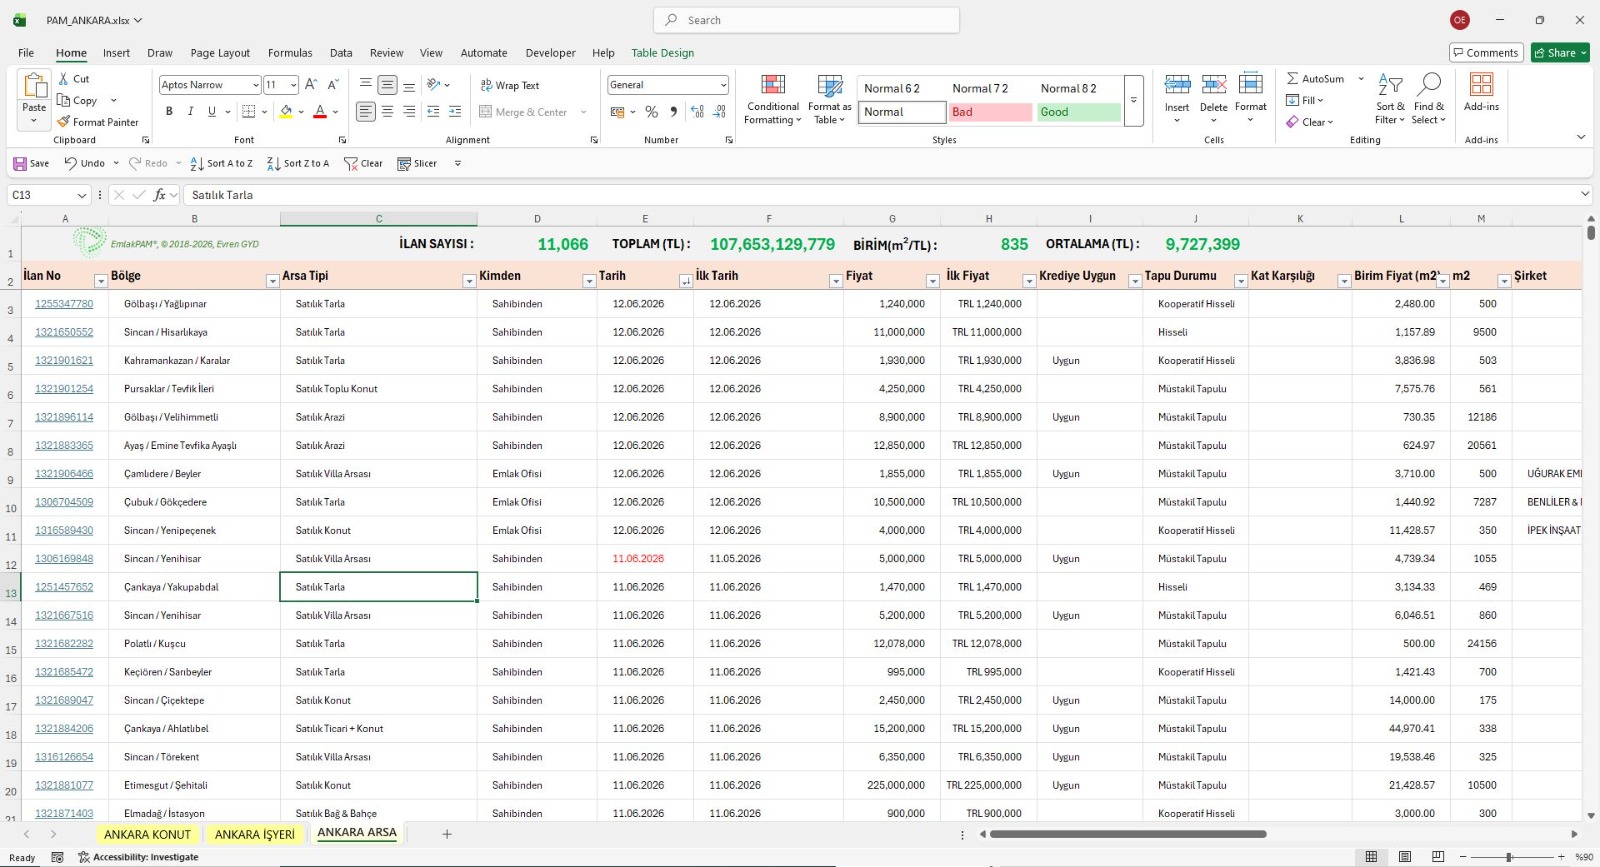
Task: Switch to Page Break Preview view
Action: point(1438,857)
